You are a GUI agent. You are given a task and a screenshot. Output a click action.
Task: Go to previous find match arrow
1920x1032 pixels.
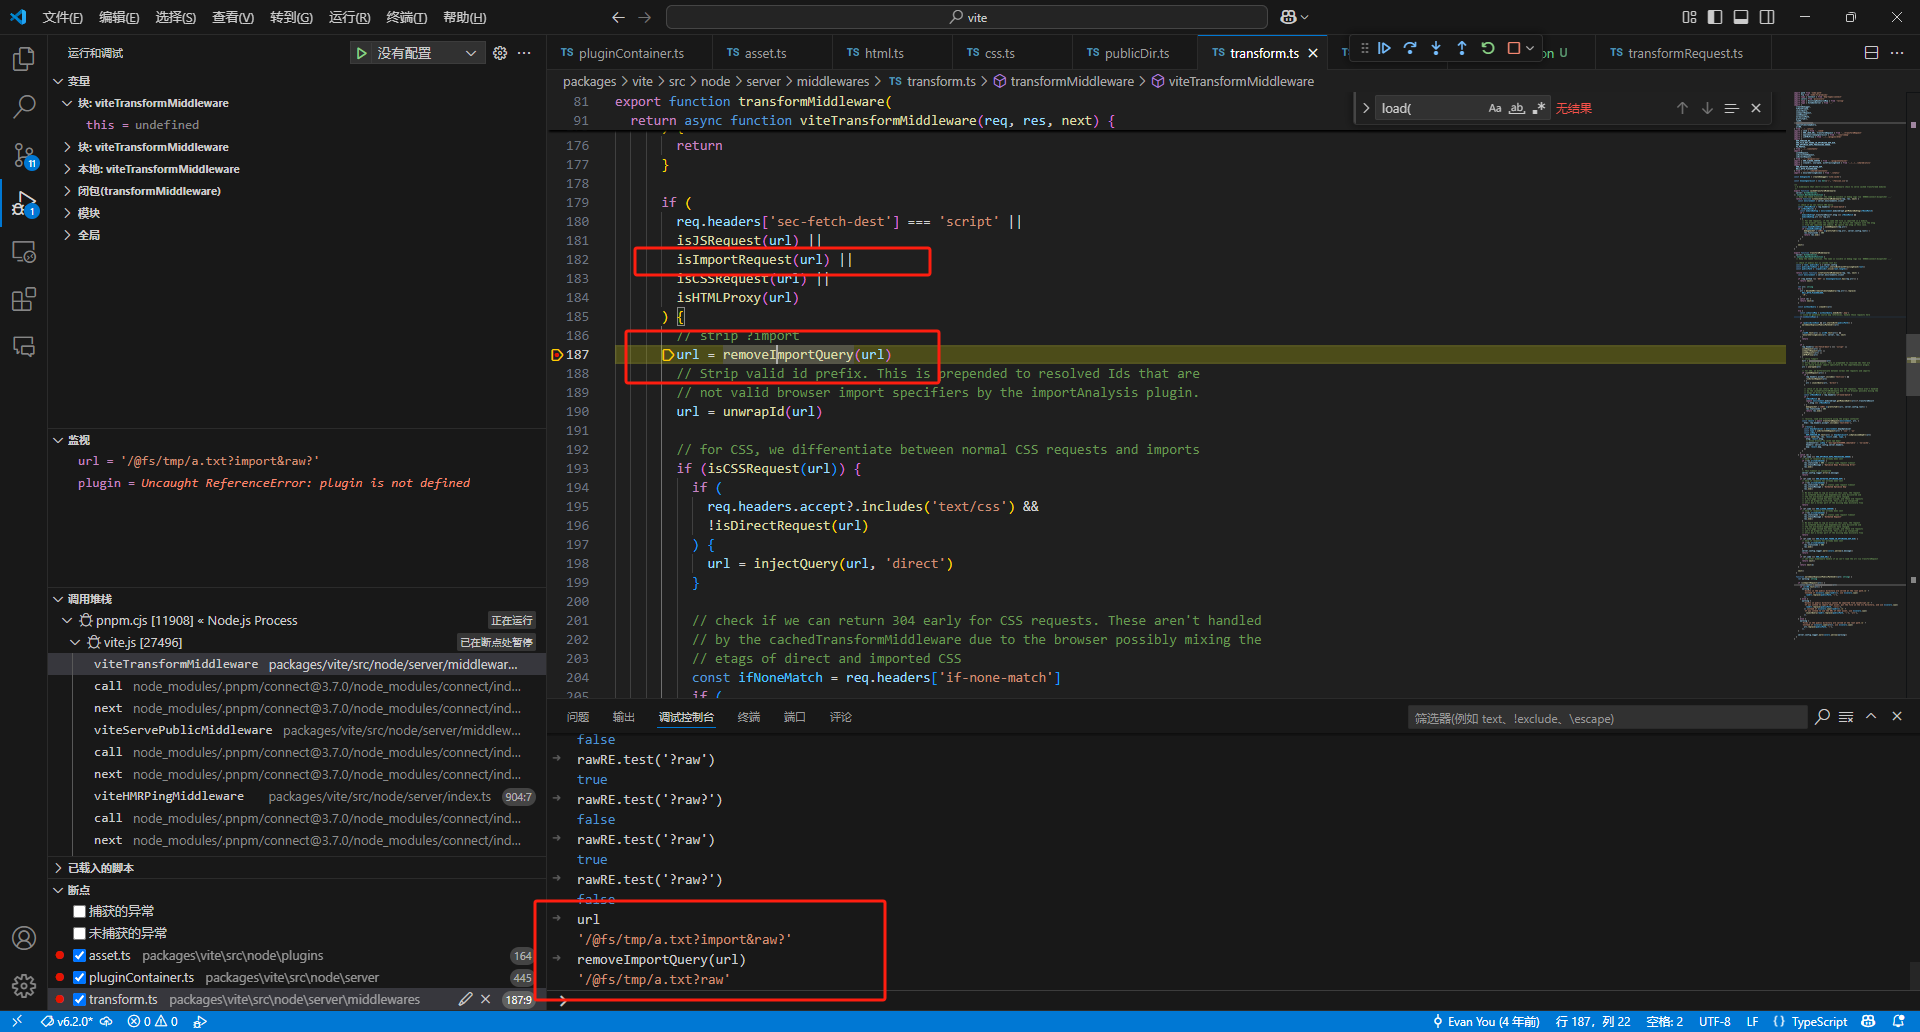click(1682, 108)
